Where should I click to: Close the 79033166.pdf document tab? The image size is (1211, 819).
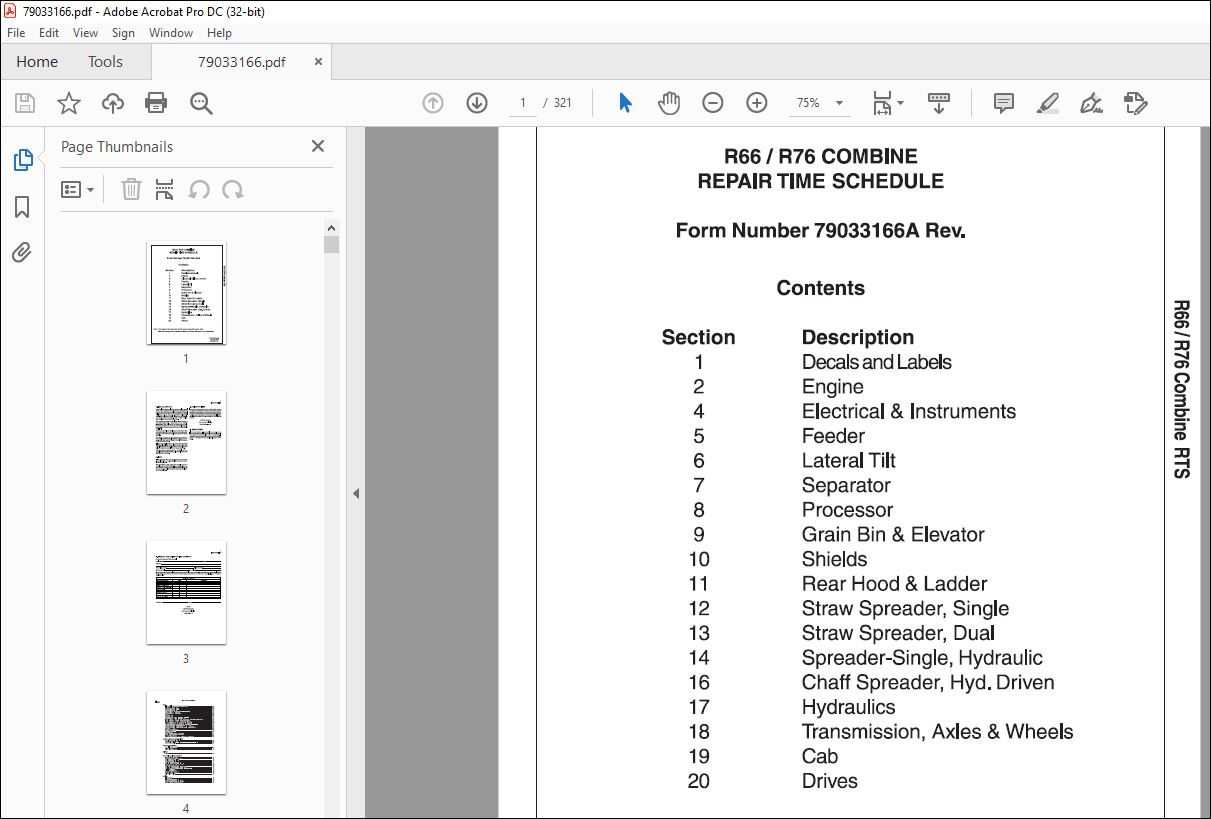(318, 61)
